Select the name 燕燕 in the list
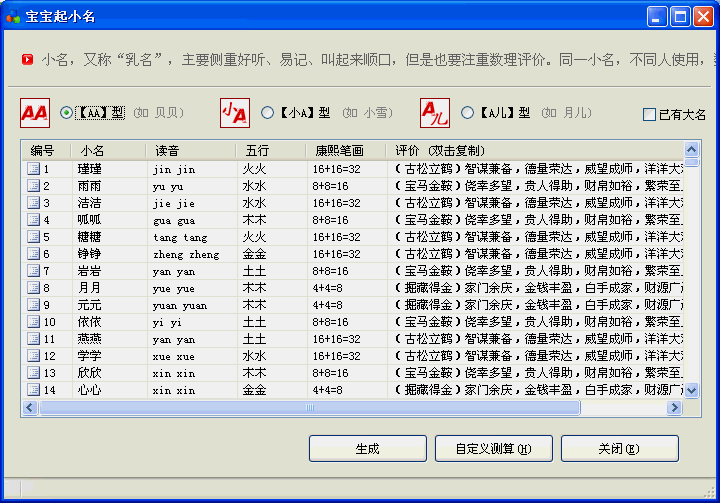Image resolution: width=720 pixels, height=503 pixels. pyautogui.click(x=90, y=339)
